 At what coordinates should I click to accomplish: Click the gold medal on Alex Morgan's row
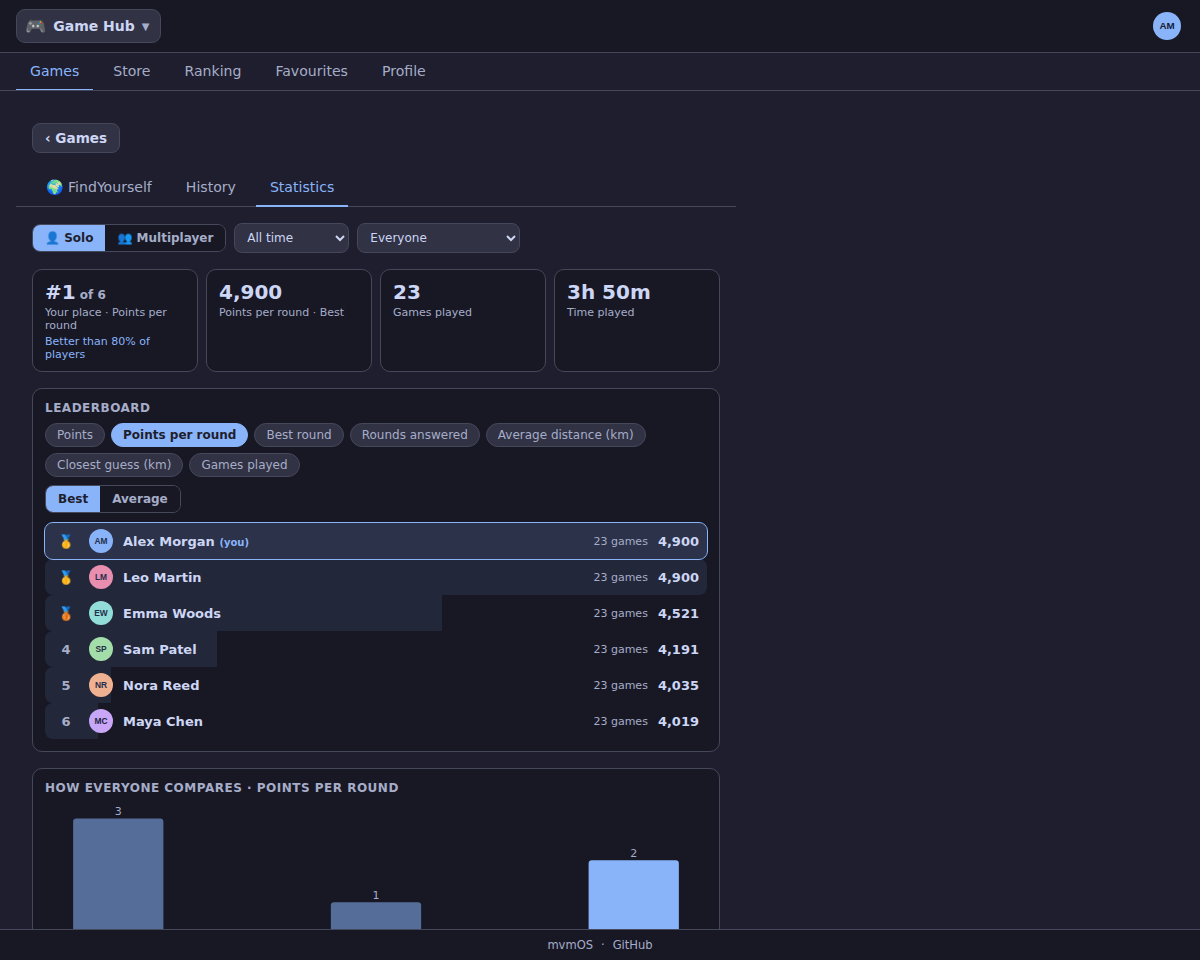tap(66, 541)
